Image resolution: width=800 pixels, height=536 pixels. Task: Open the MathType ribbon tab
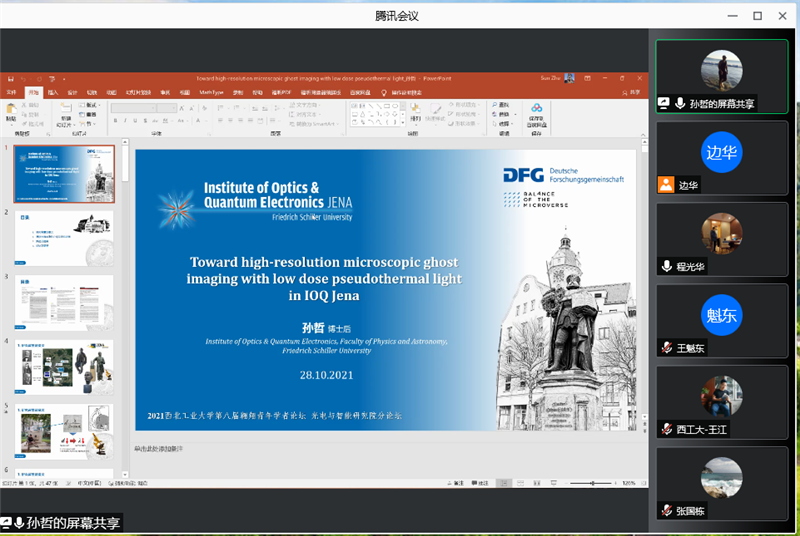pyautogui.click(x=211, y=92)
